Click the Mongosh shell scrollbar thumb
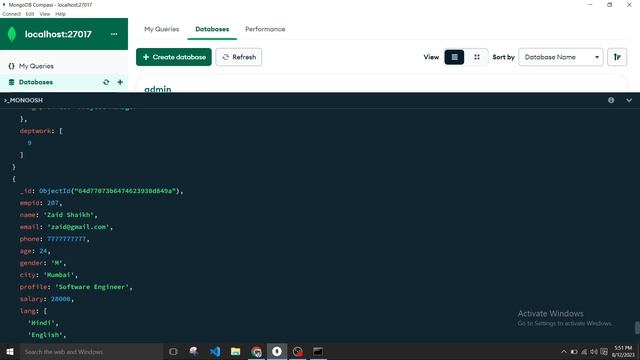This screenshot has width=640, height=360. pos(637,327)
